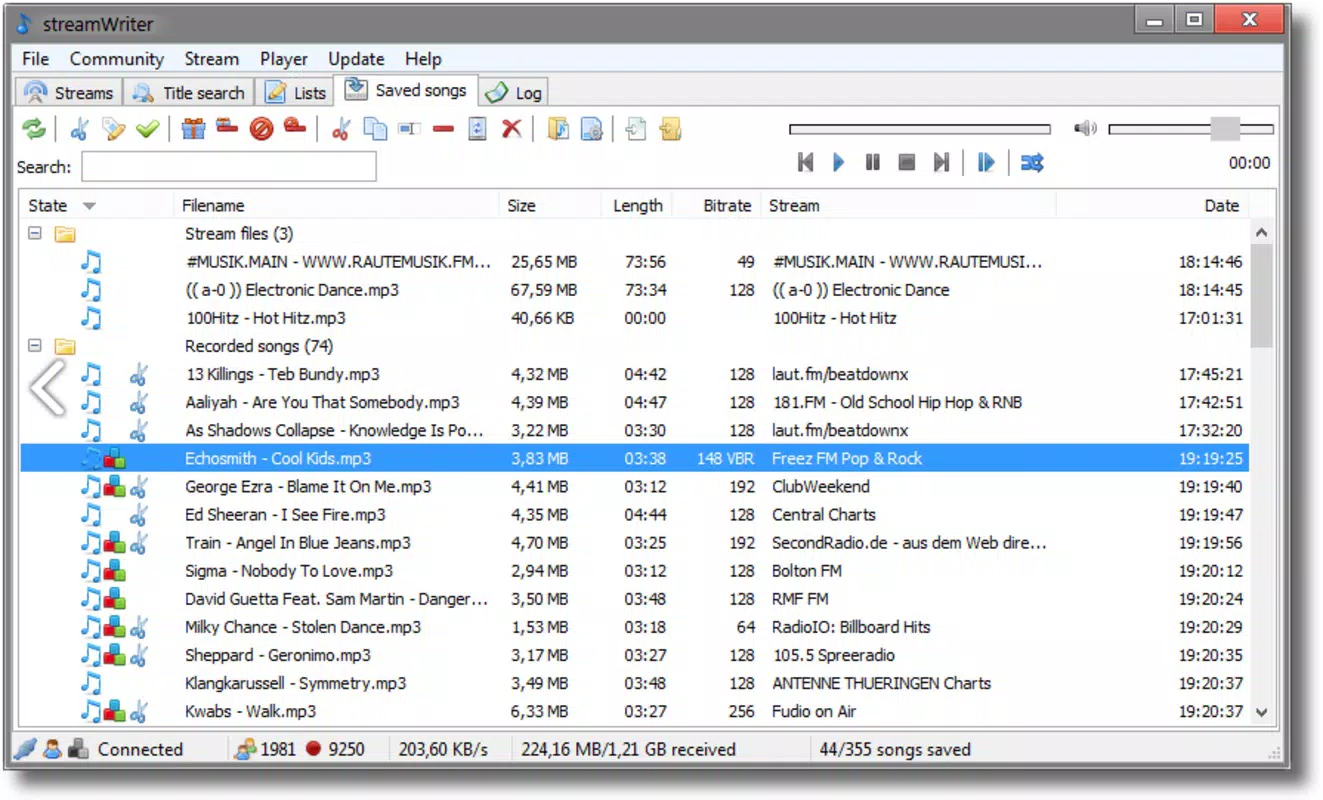Click the green refresh arrows icon
Screen dimensions: 1323x800
point(34,129)
